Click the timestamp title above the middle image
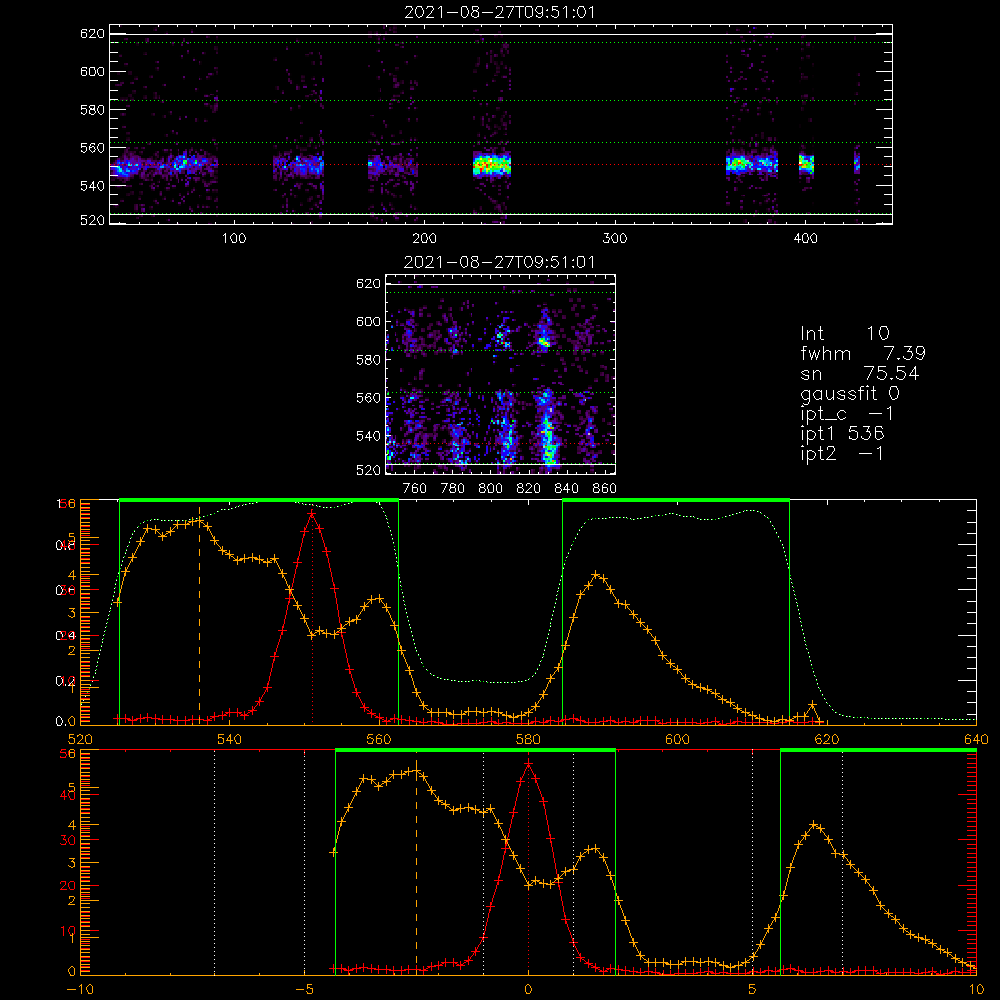1000x1000 pixels. 499,262
